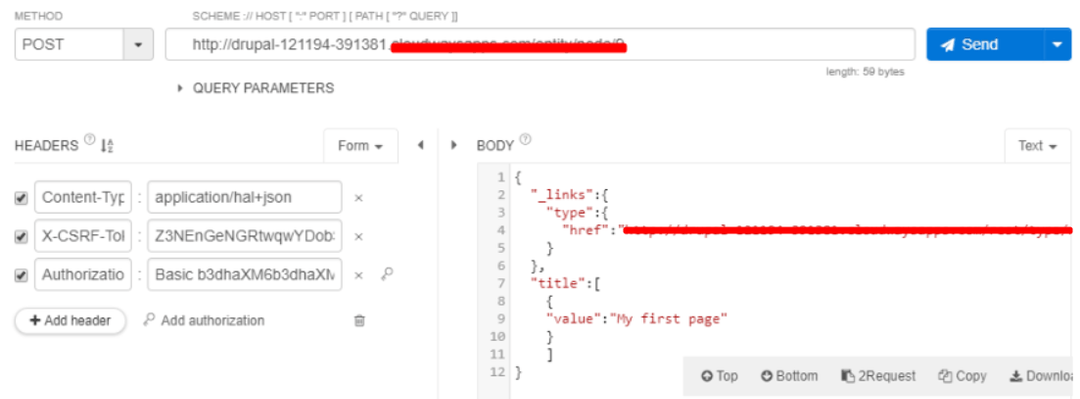1080x399 pixels.
Task: Open the Send button dropdown arrow
Action: [1057, 45]
